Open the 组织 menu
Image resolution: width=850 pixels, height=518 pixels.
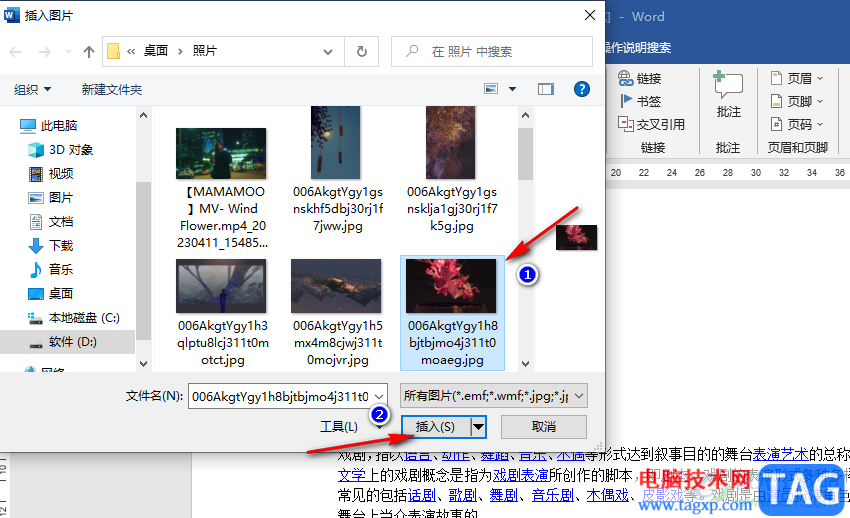(x=32, y=89)
